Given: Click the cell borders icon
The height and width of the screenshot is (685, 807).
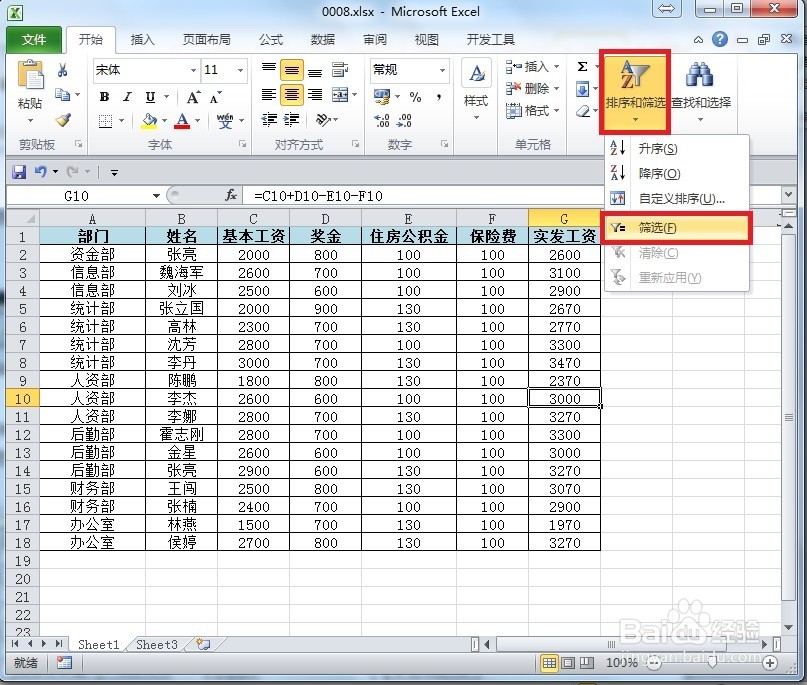Looking at the screenshot, I should pyautogui.click(x=105, y=121).
